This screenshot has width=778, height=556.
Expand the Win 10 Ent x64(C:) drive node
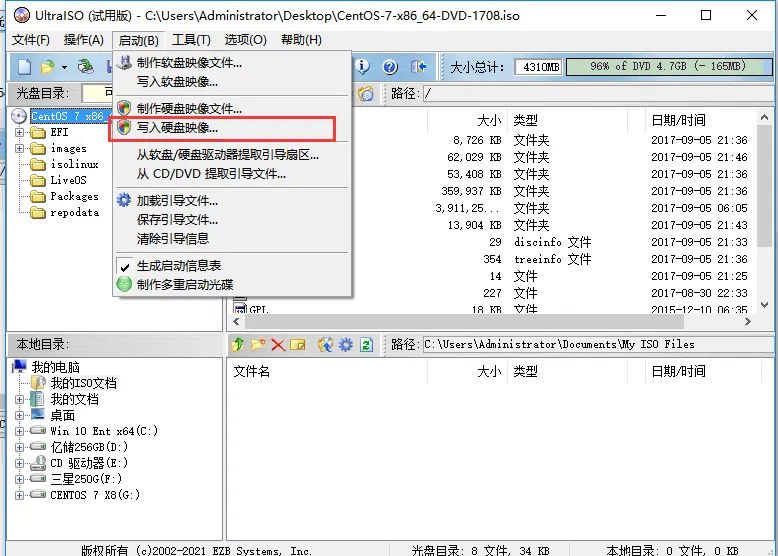coord(19,431)
